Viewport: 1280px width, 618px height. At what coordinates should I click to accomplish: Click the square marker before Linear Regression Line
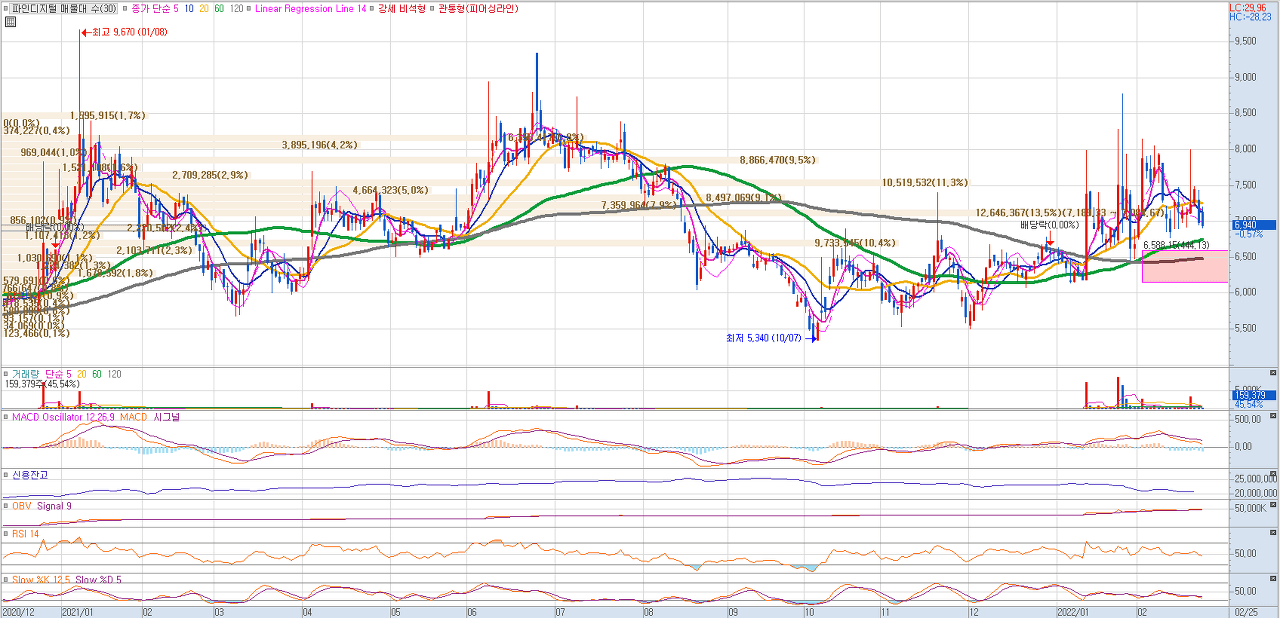[248, 8]
